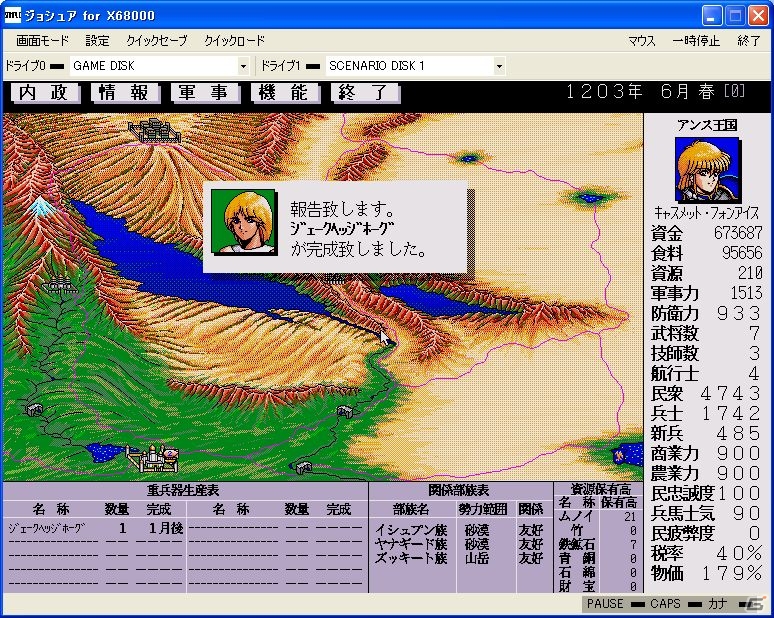Click the カナ indicator in the status bar
Viewport: 774px width, 618px height.
[x=717, y=604]
